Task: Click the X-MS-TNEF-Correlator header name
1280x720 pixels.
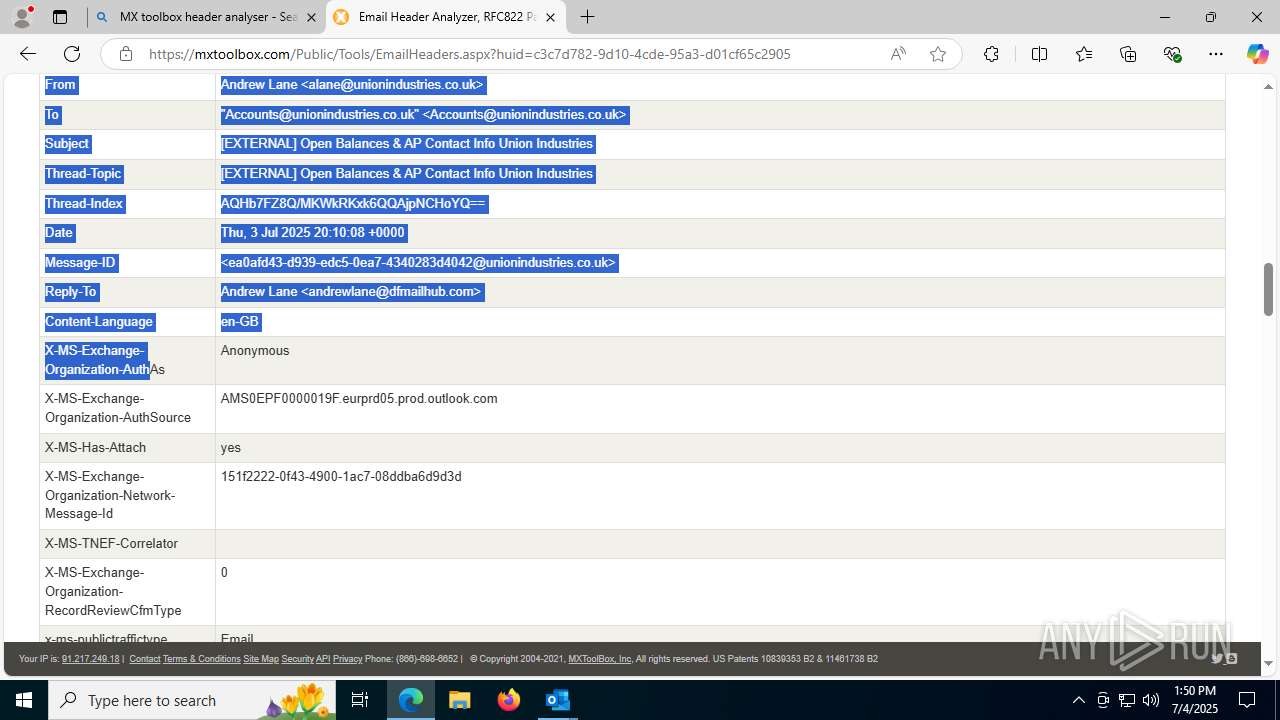Action: click(111, 544)
